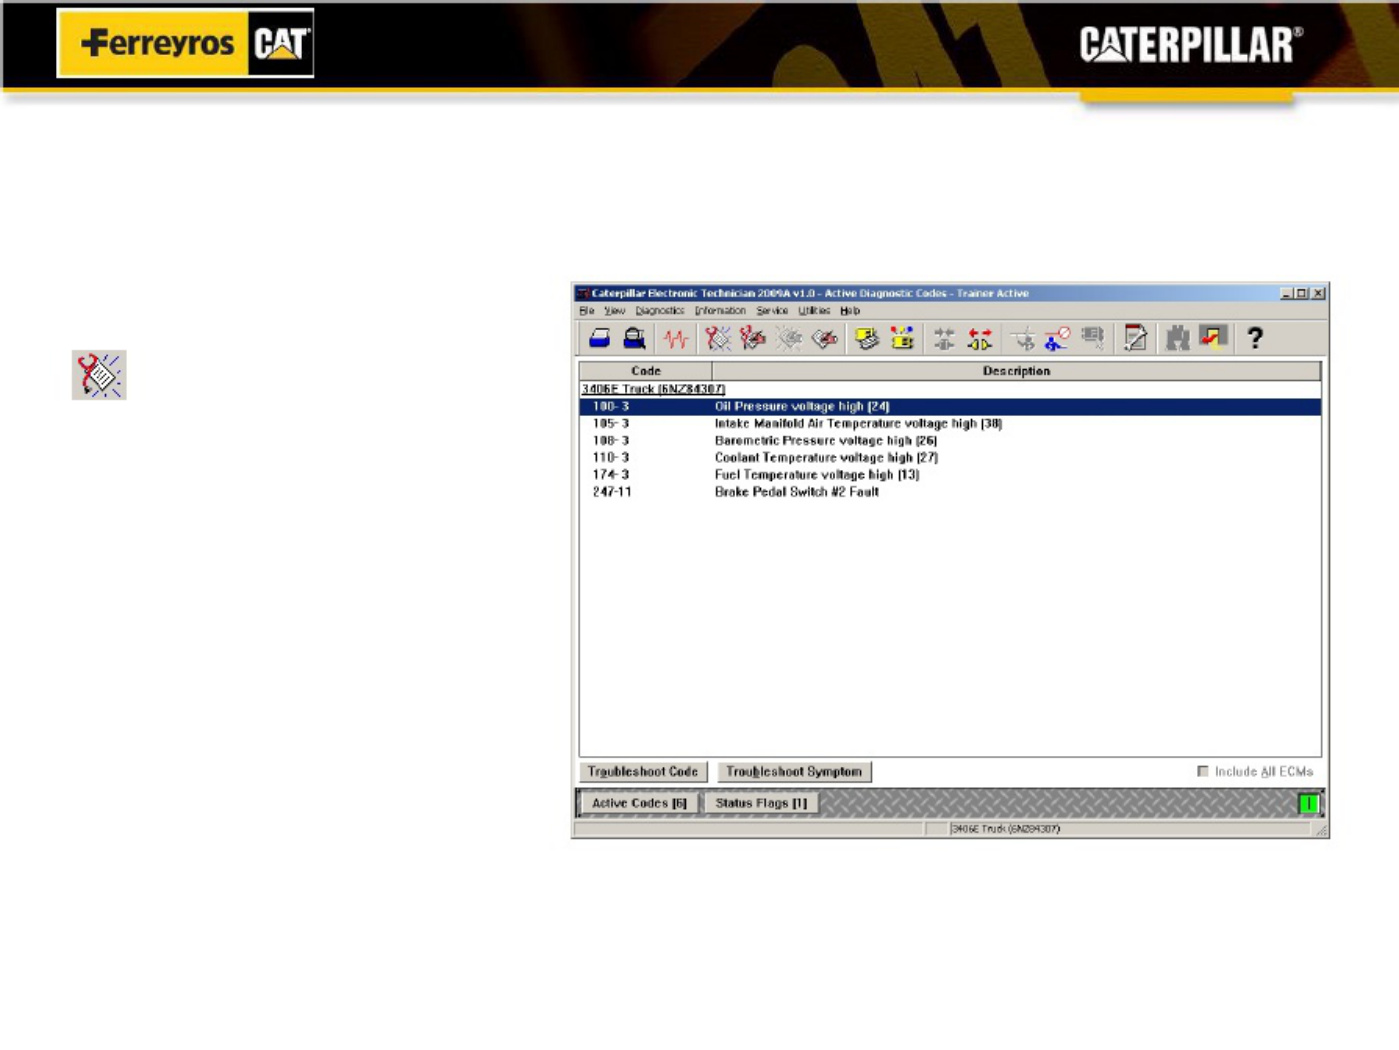Click the Active Diagnostic Codes toolbar icon
The width and height of the screenshot is (1399, 1050).
point(718,339)
